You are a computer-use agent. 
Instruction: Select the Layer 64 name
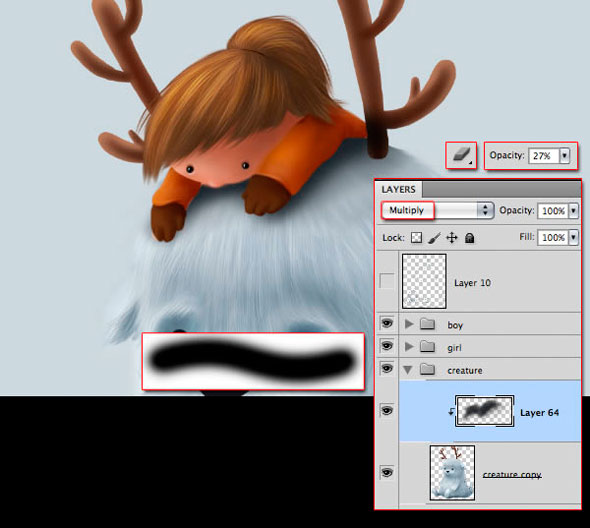[x=539, y=413]
